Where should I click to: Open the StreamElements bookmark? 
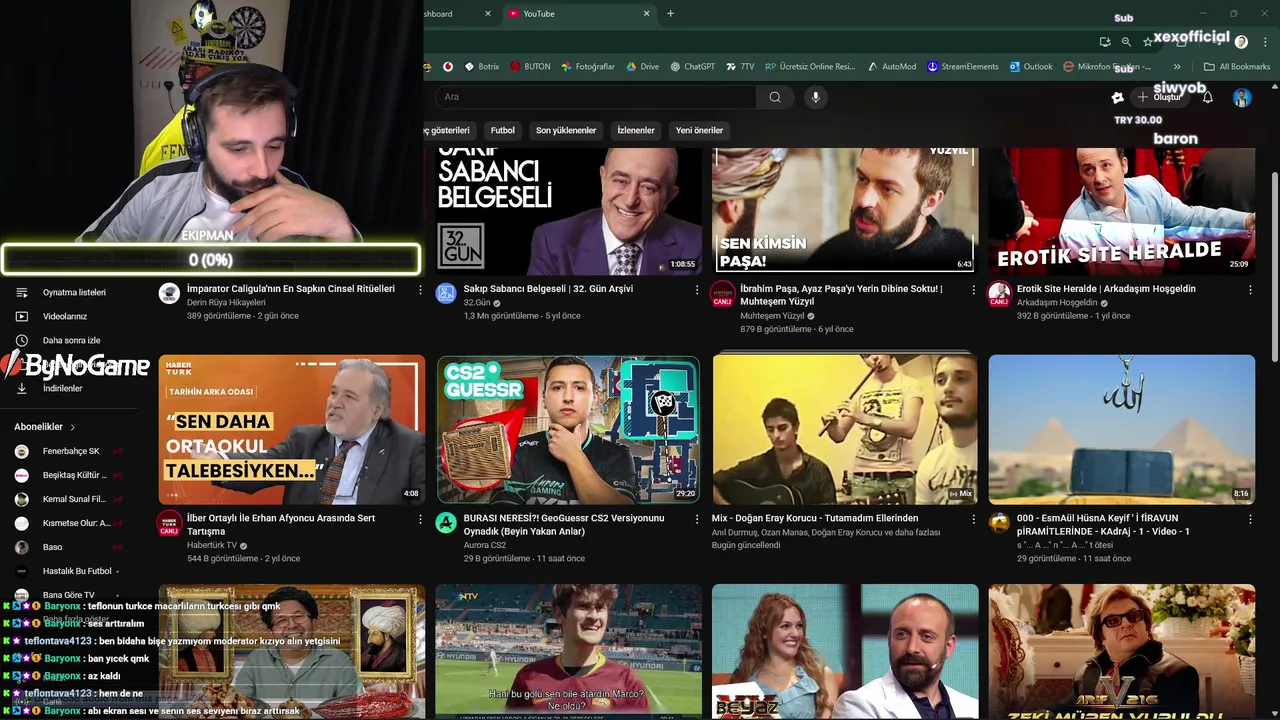pyautogui.click(x=963, y=67)
